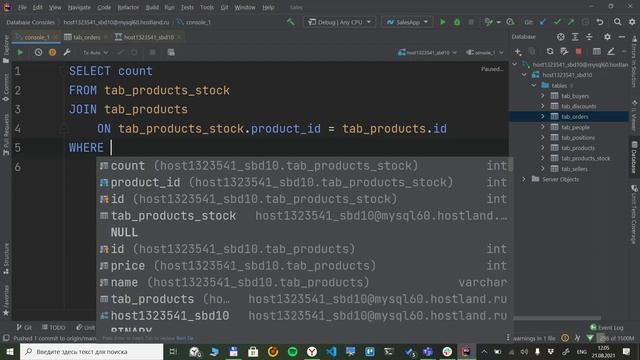Open SalesApp run configuration dropdown

(x=407, y=22)
